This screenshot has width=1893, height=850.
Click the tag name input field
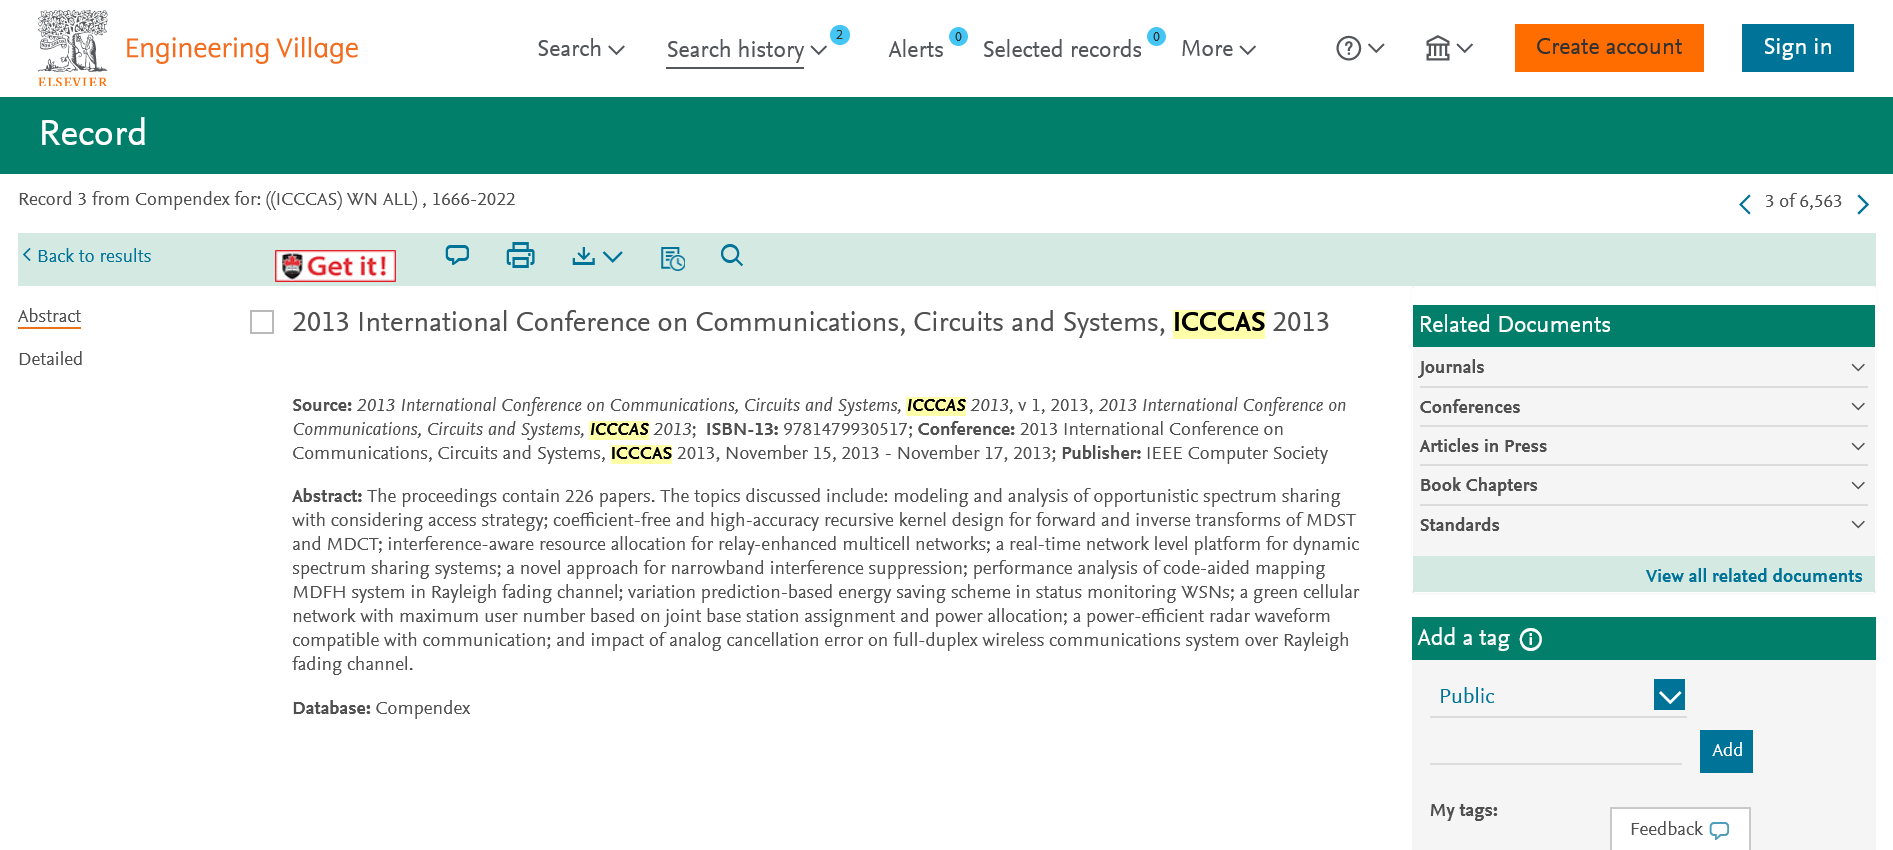coord(1556,748)
